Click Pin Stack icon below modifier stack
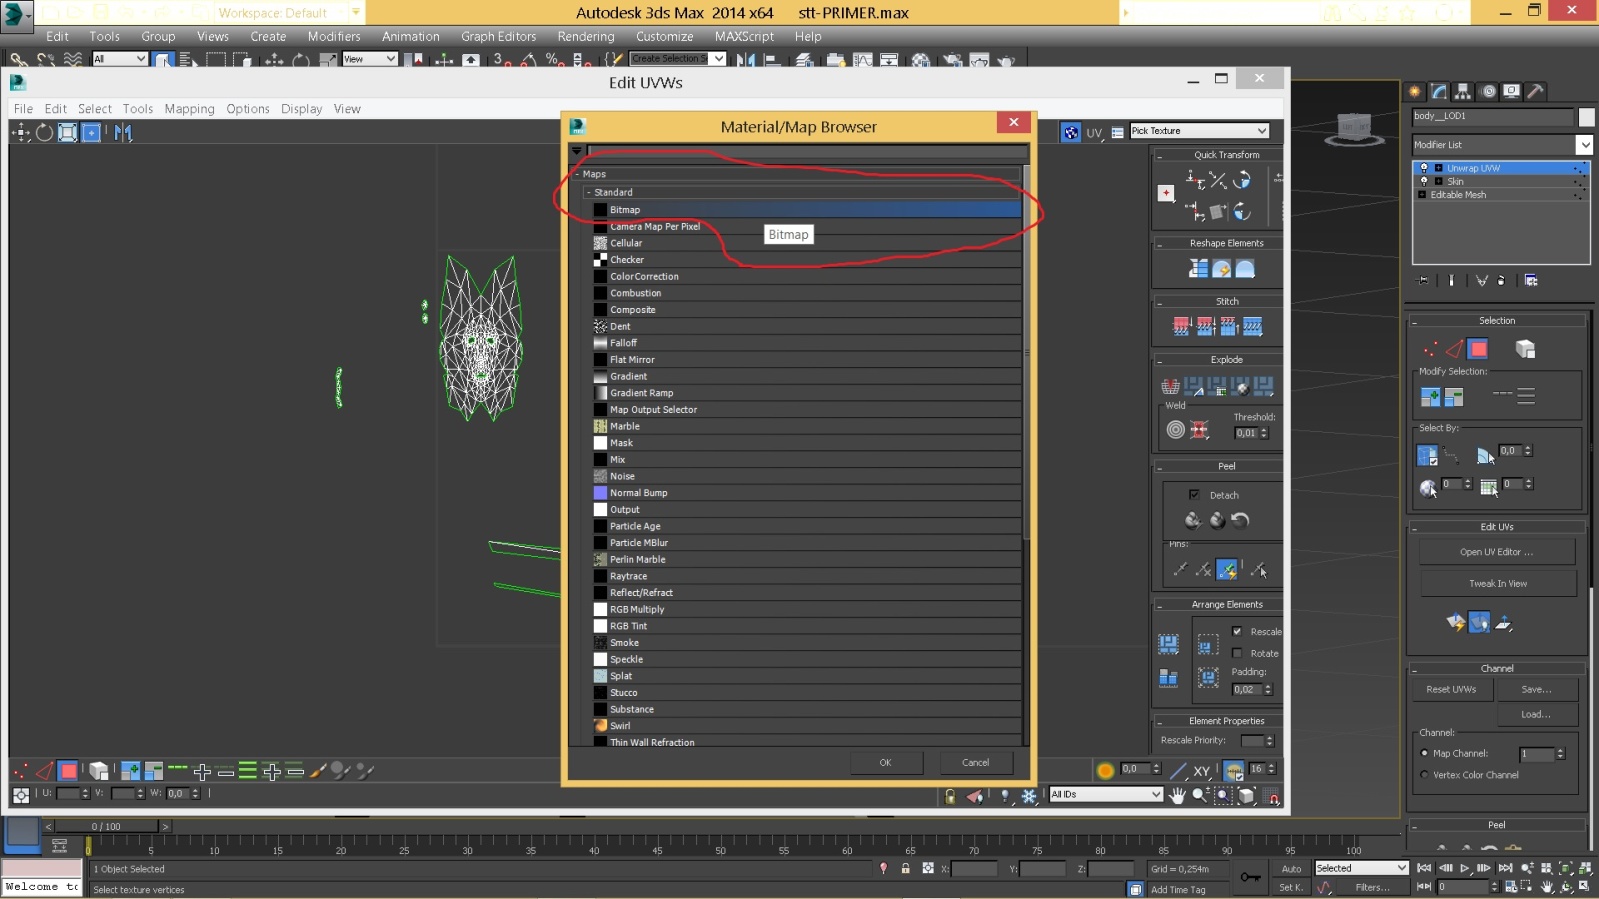 (1424, 280)
